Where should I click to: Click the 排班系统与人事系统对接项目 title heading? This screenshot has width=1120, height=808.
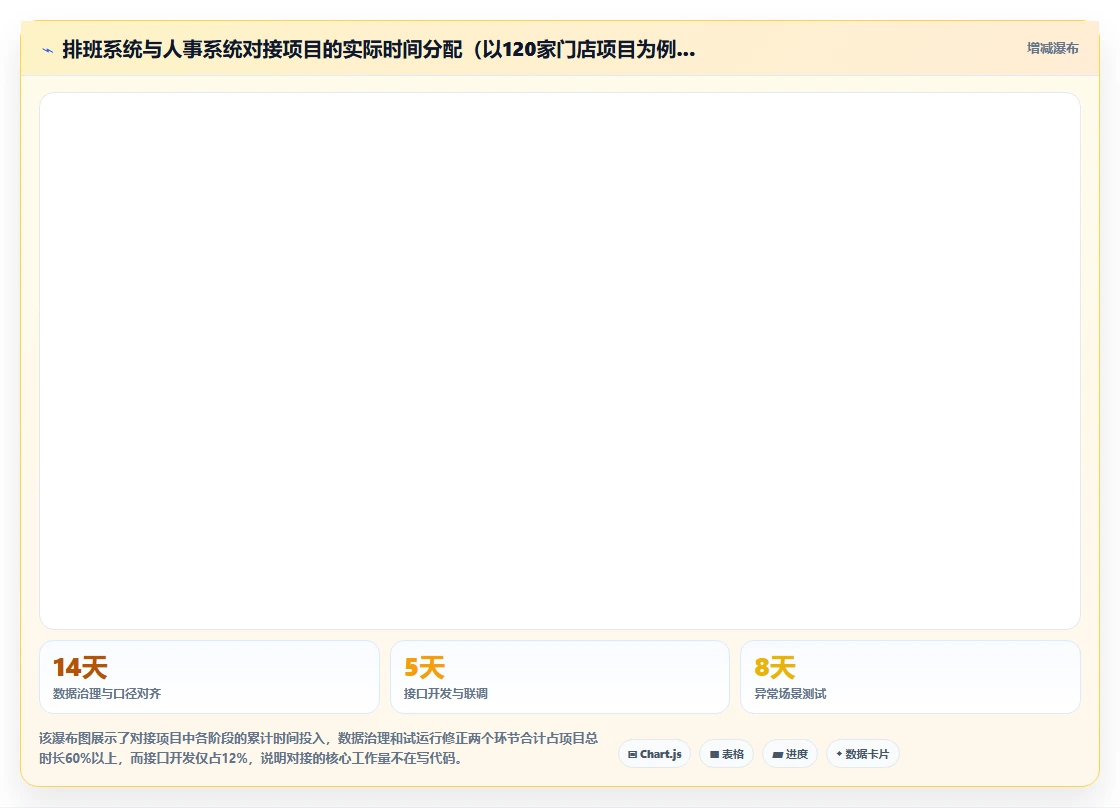(379, 49)
